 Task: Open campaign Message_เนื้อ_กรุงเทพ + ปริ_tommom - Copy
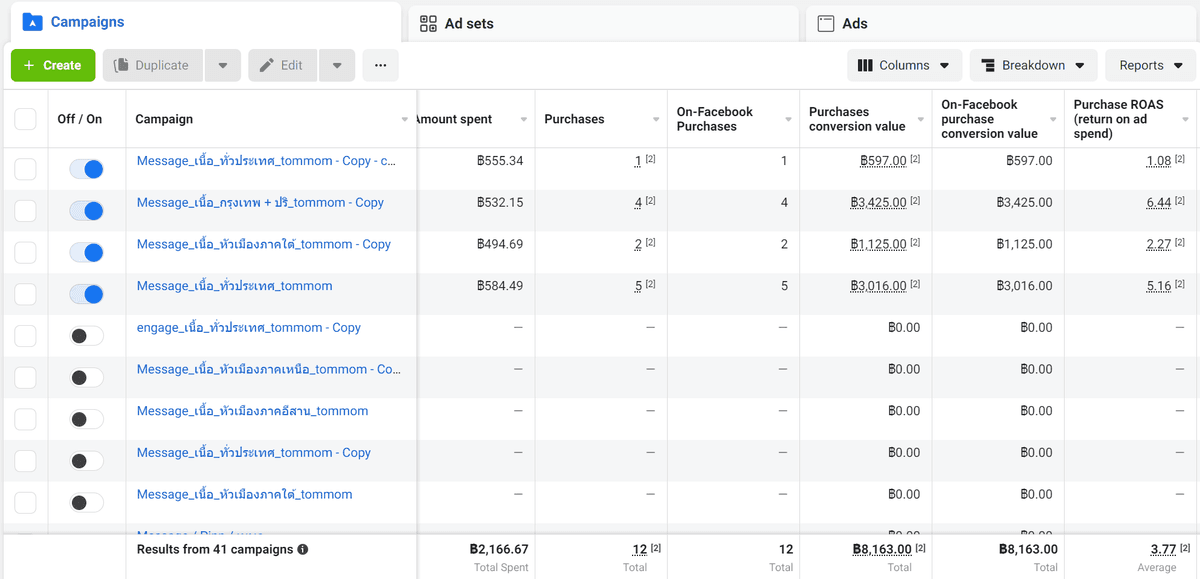point(260,202)
